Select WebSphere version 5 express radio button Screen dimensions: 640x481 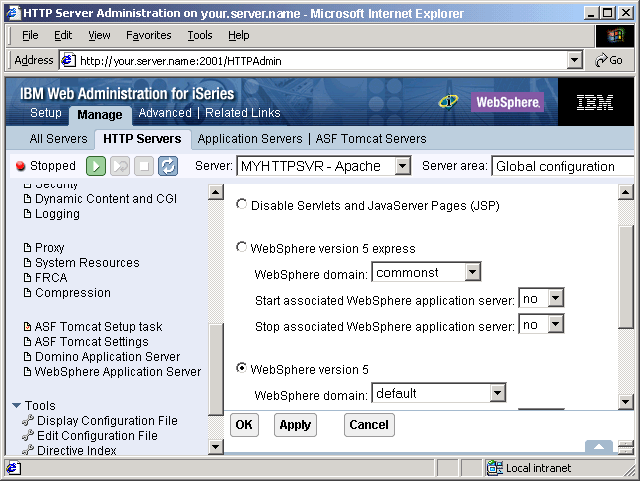pos(241,247)
